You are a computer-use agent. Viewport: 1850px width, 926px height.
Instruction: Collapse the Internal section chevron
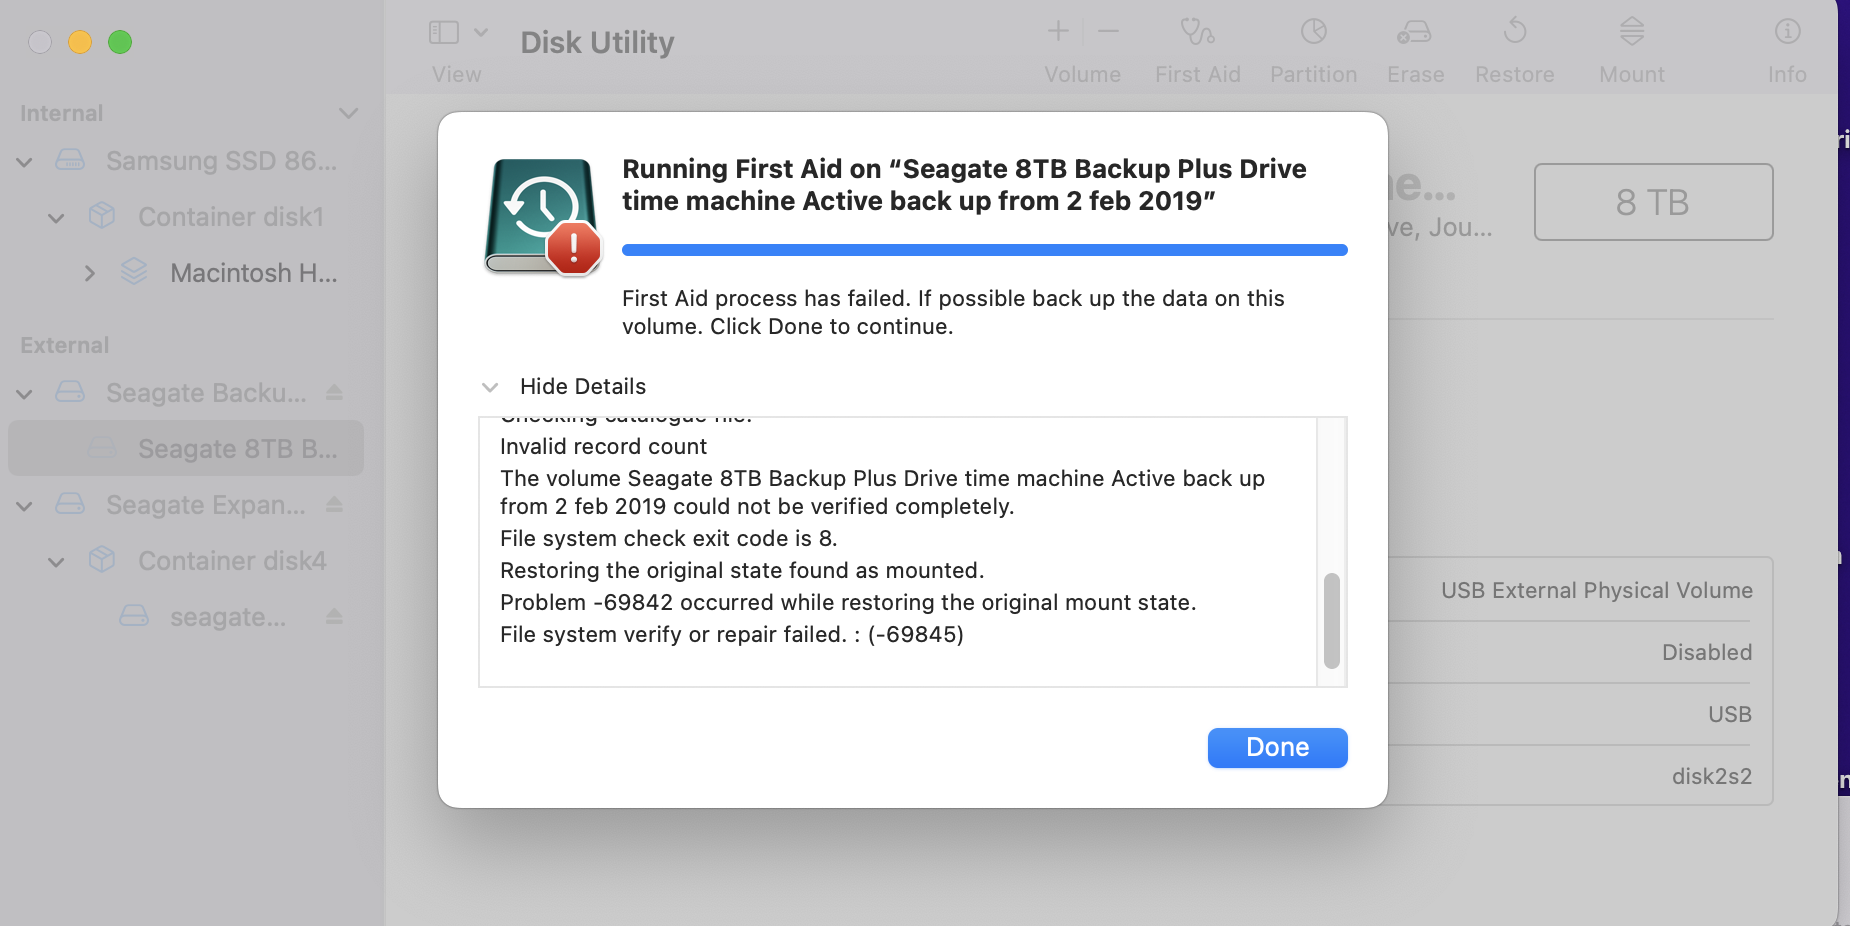348,113
